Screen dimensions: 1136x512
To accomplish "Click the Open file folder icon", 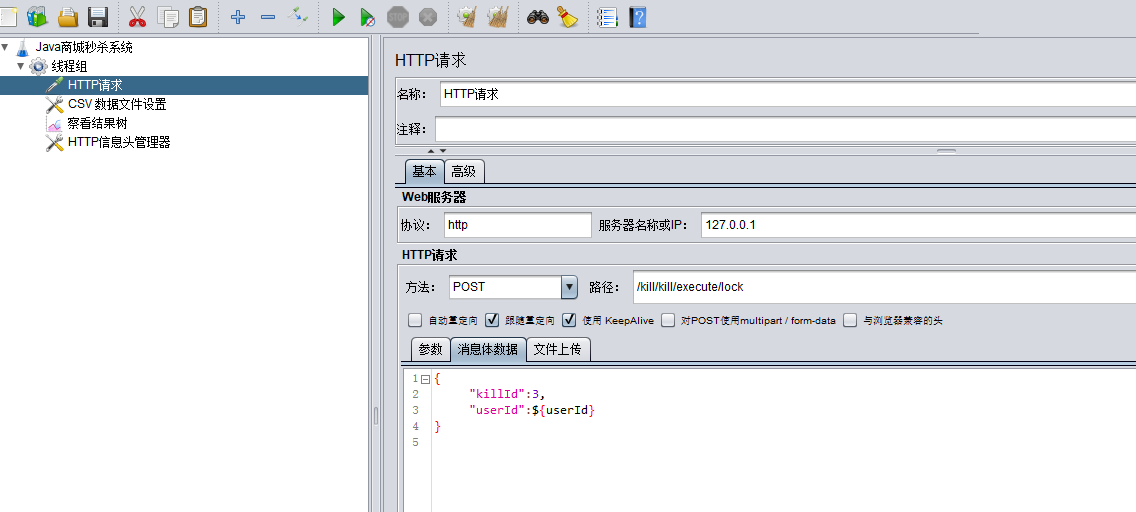I will point(68,17).
